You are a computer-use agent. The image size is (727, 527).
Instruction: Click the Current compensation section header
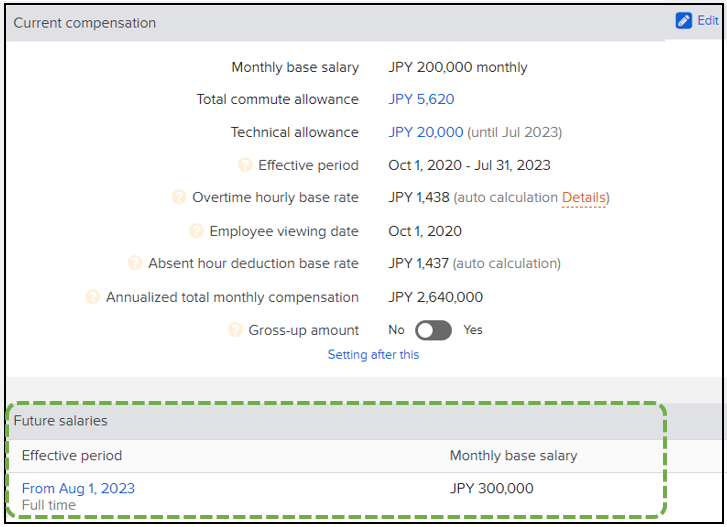click(85, 22)
